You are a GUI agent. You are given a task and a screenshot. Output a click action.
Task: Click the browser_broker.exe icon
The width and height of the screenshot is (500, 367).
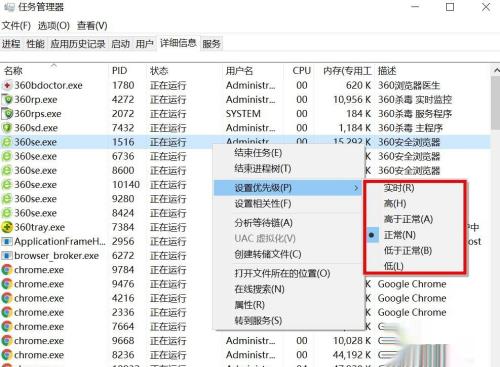7,256
